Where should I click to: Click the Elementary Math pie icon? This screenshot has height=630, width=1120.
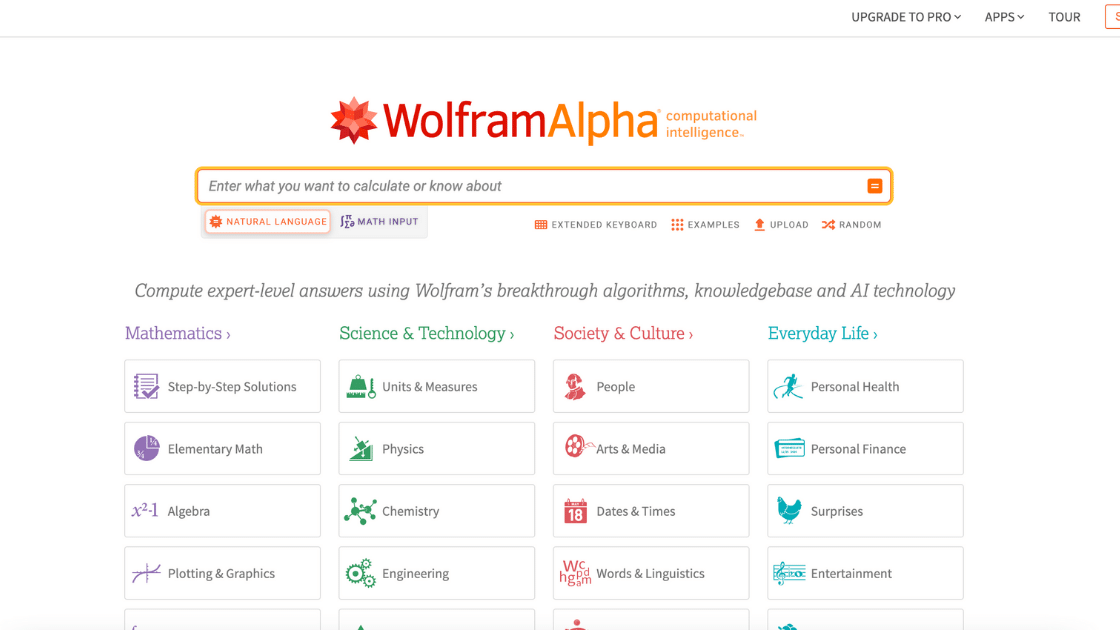[146, 449]
